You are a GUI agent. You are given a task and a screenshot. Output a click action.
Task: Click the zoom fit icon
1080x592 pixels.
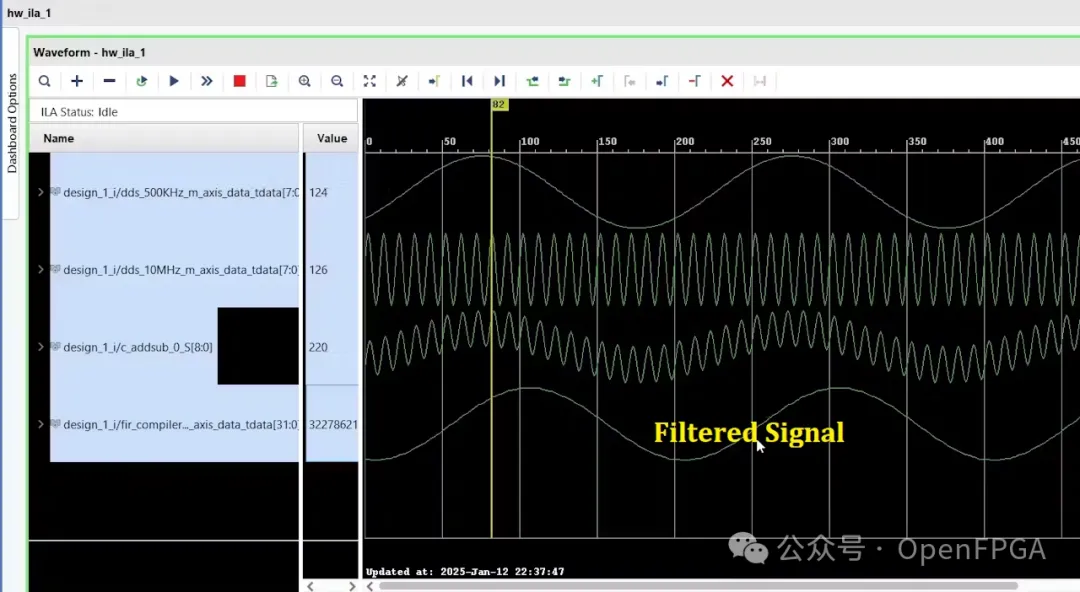[x=369, y=81]
